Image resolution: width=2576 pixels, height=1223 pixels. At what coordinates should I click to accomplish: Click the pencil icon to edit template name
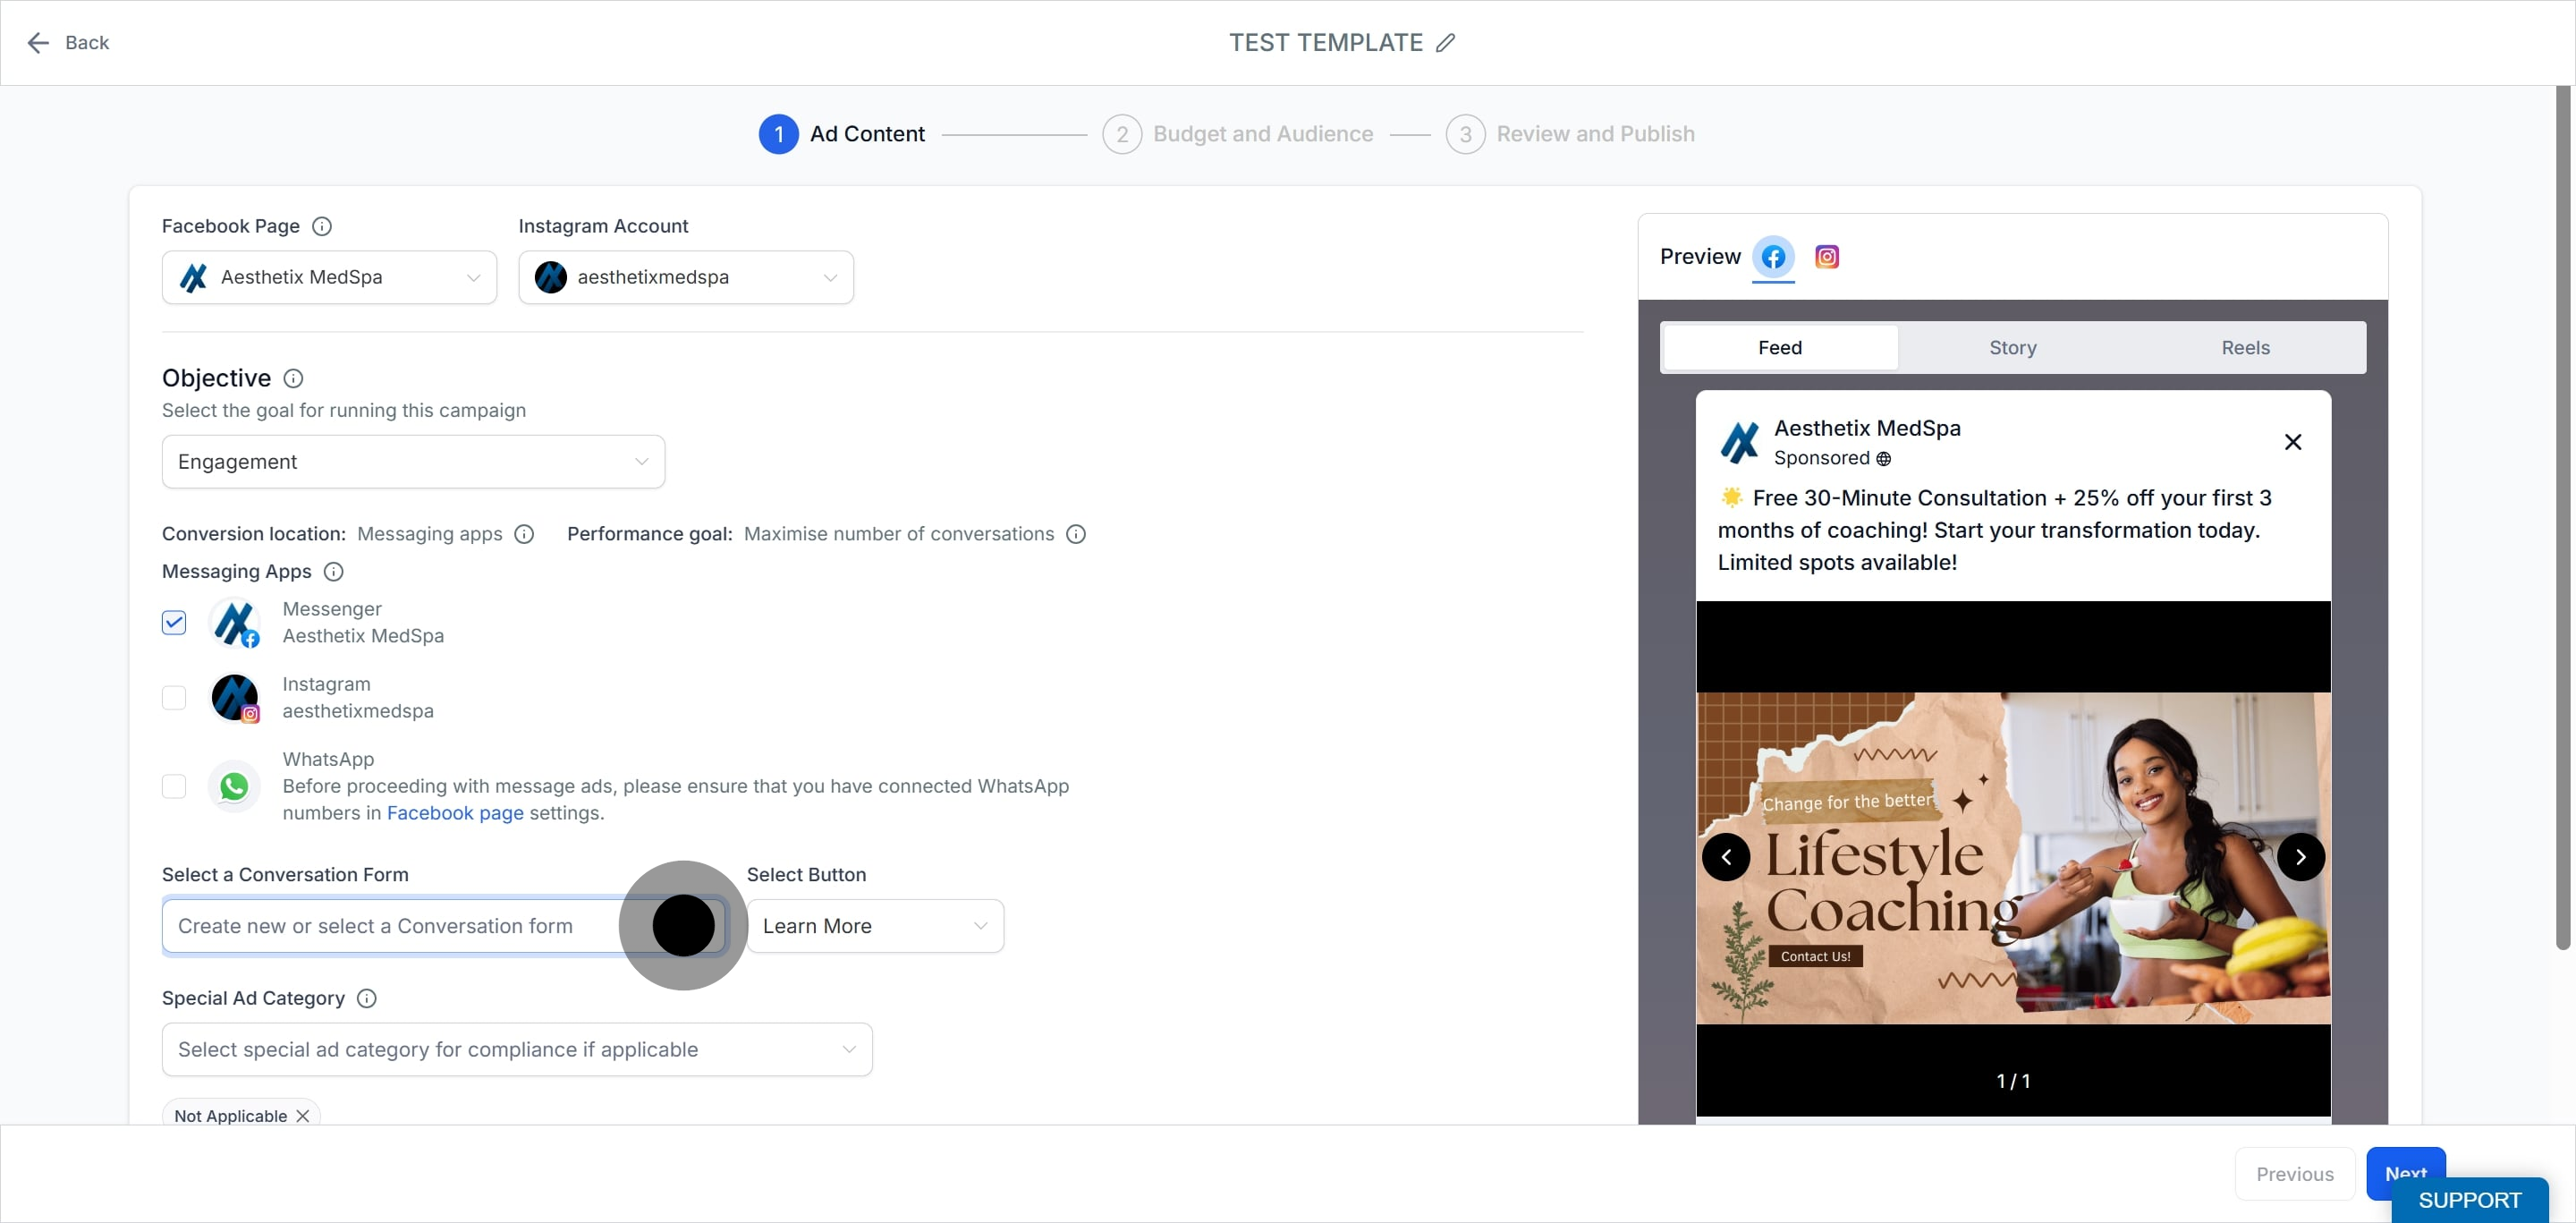tap(1445, 43)
